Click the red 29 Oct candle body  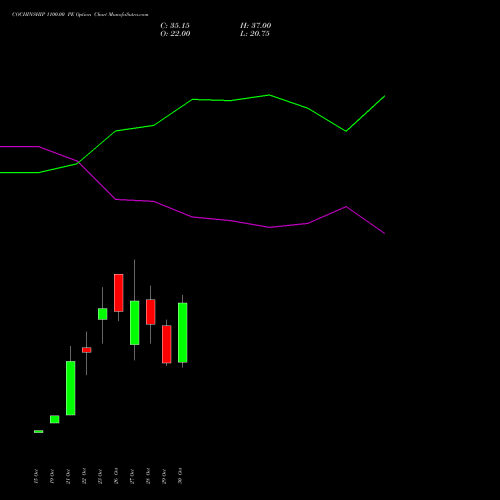tap(166, 344)
